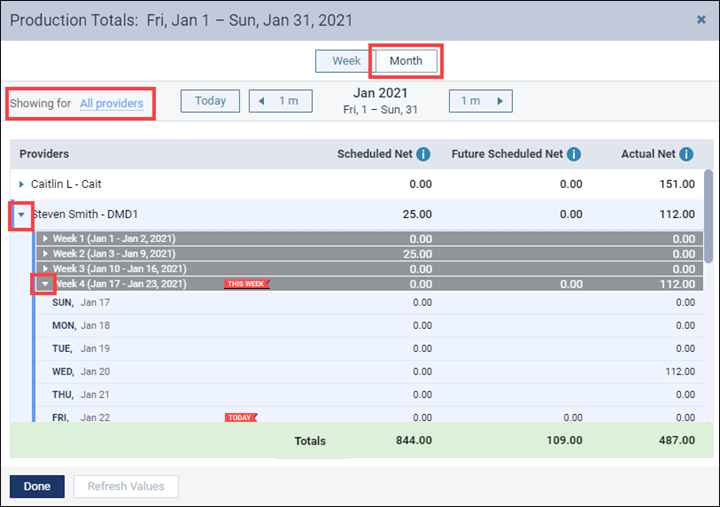720x507 pixels.
Task: Click Providers column header
Action: (44, 154)
